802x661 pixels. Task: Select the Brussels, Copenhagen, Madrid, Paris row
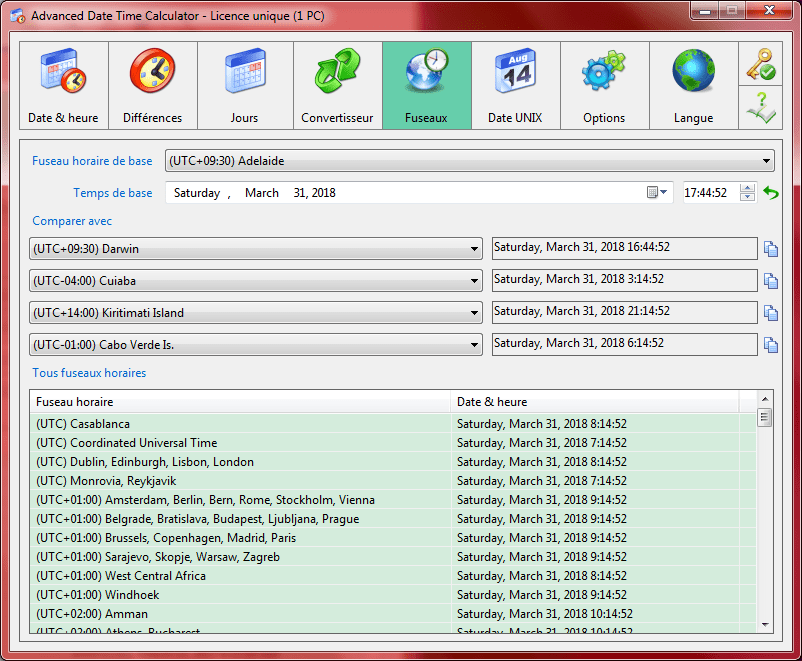coord(393,538)
